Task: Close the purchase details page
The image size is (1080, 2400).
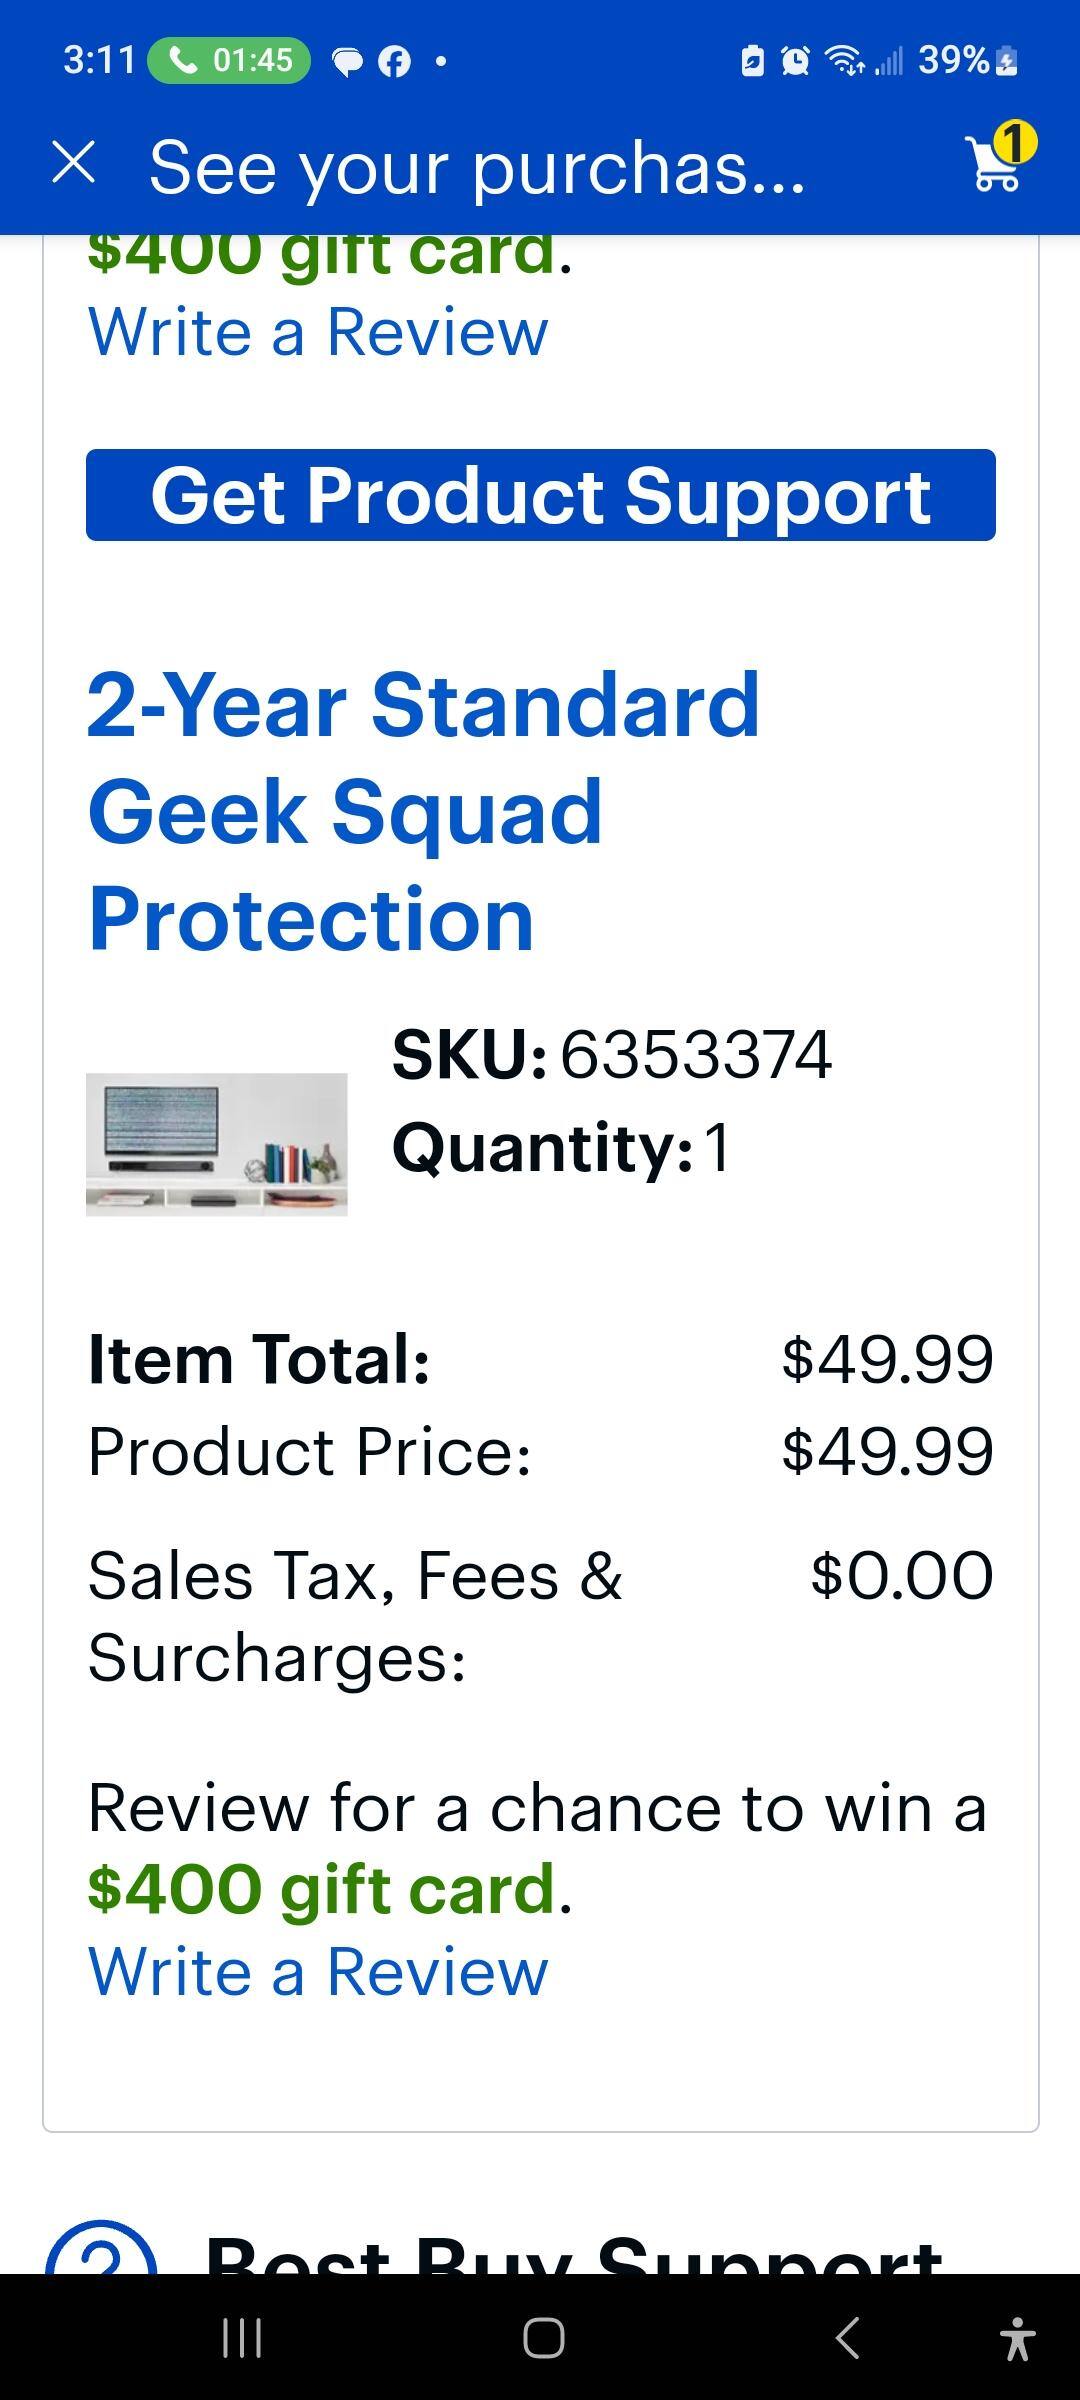Action: coord(74,163)
